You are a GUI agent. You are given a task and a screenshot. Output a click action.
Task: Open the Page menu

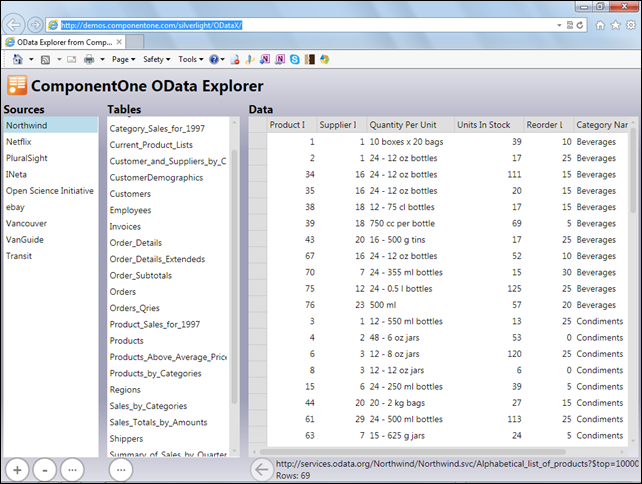pyautogui.click(x=123, y=60)
